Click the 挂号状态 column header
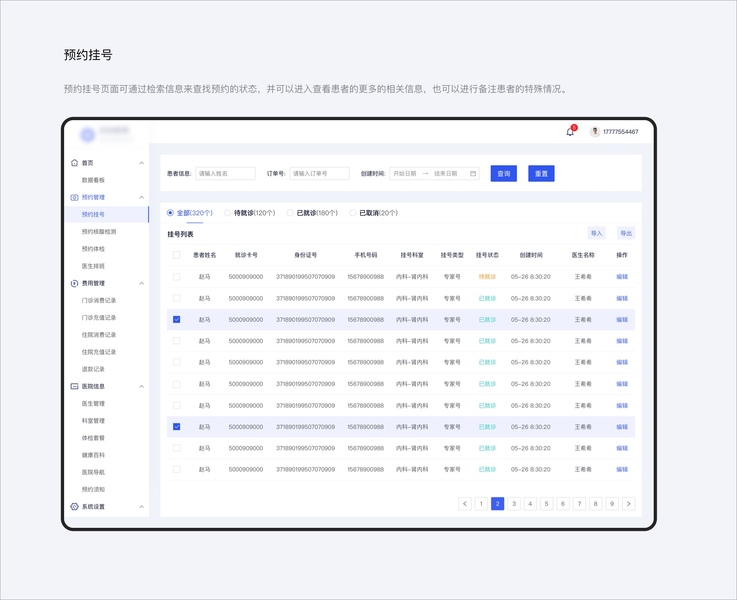Screen dimensions: 737x600 pos(487,255)
